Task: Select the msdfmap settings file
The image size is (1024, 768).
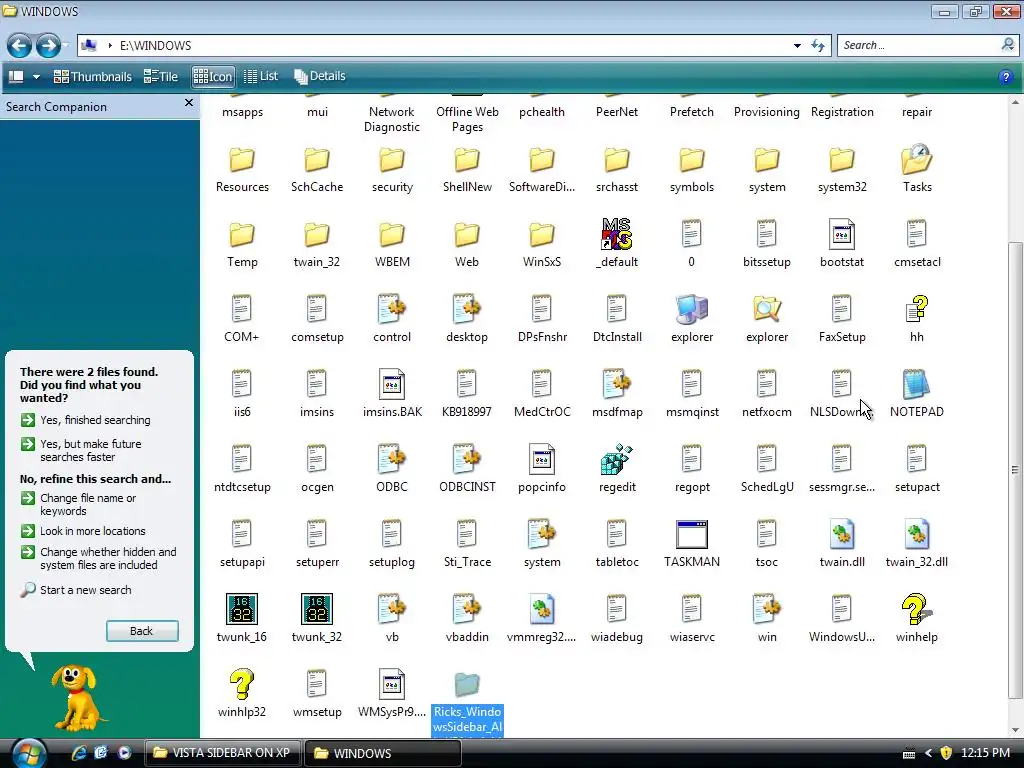Action: tap(616, 384)
